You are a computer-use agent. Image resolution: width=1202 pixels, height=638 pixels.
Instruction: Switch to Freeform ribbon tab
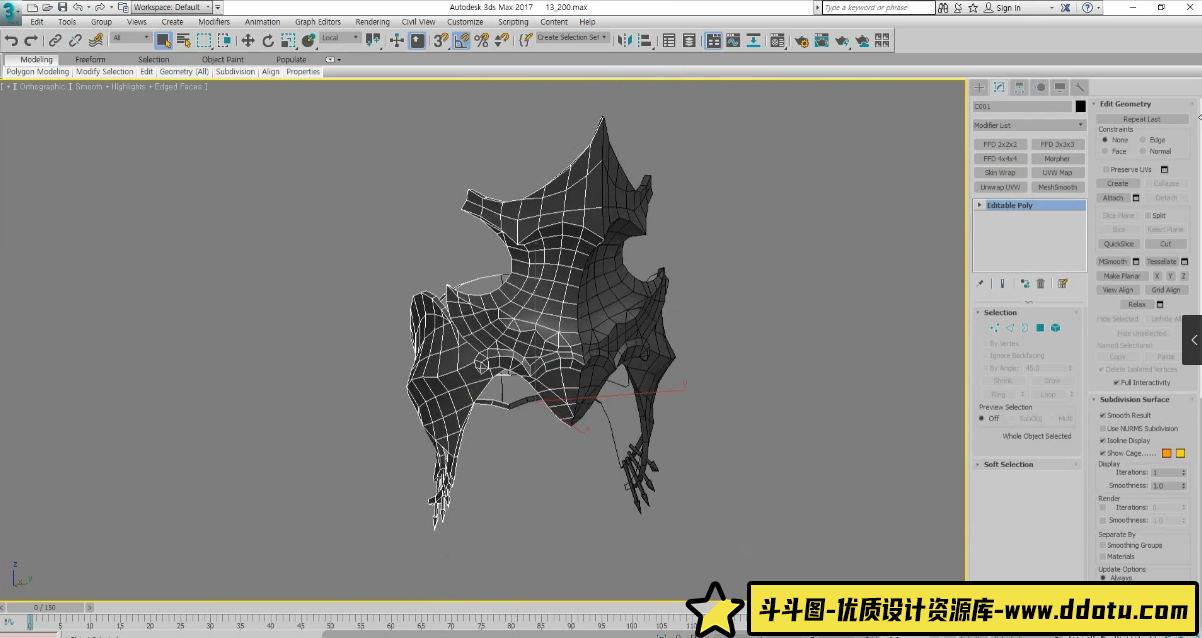[x=90, y=59]
